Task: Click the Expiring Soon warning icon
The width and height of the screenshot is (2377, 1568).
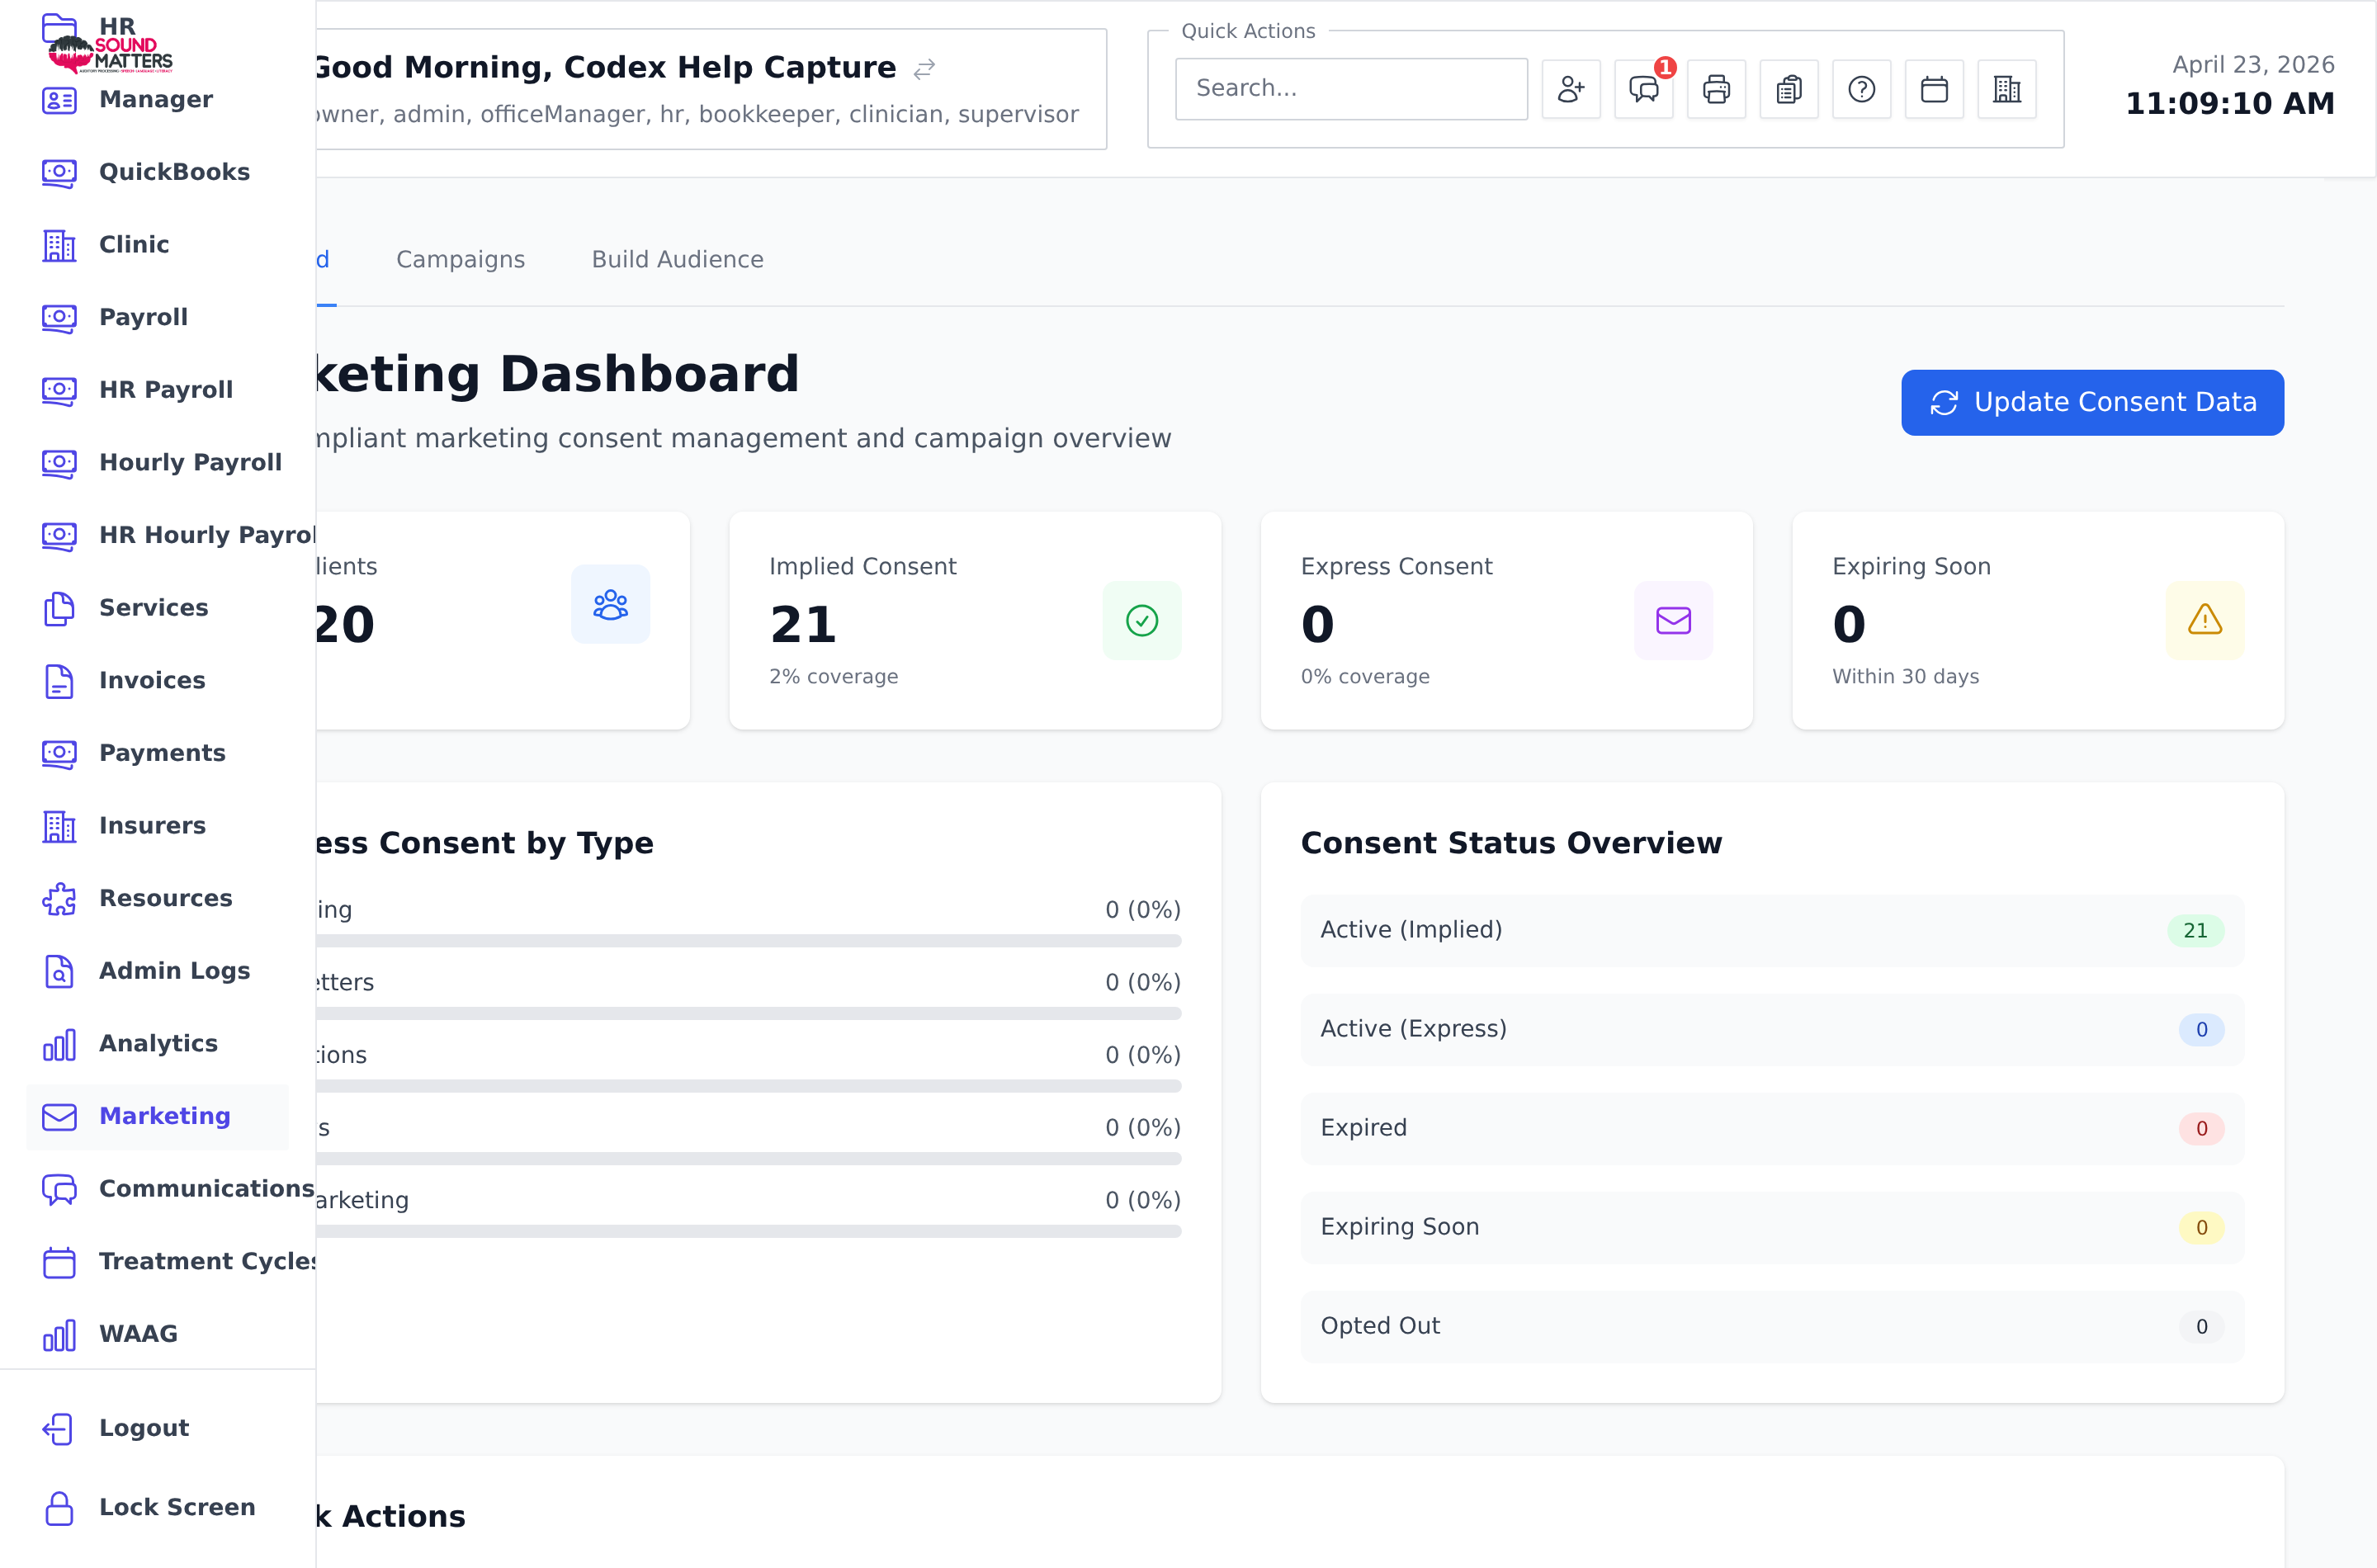Action: (x=2204, y=620)
